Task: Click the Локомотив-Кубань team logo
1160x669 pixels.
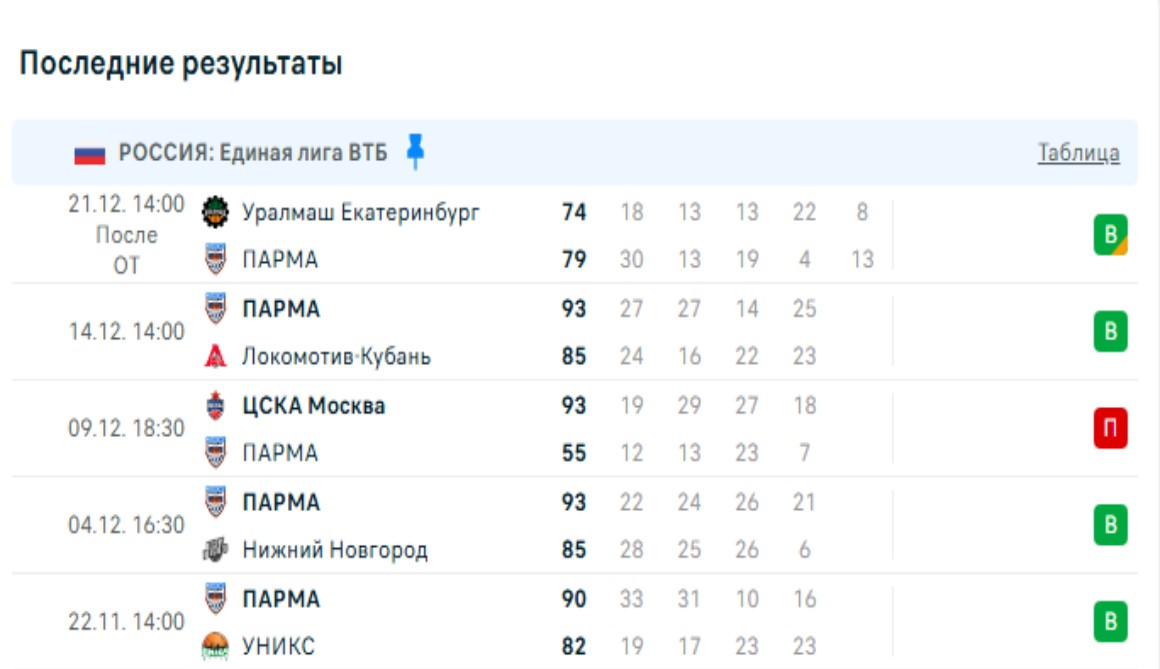Action: tap(215, 356)
